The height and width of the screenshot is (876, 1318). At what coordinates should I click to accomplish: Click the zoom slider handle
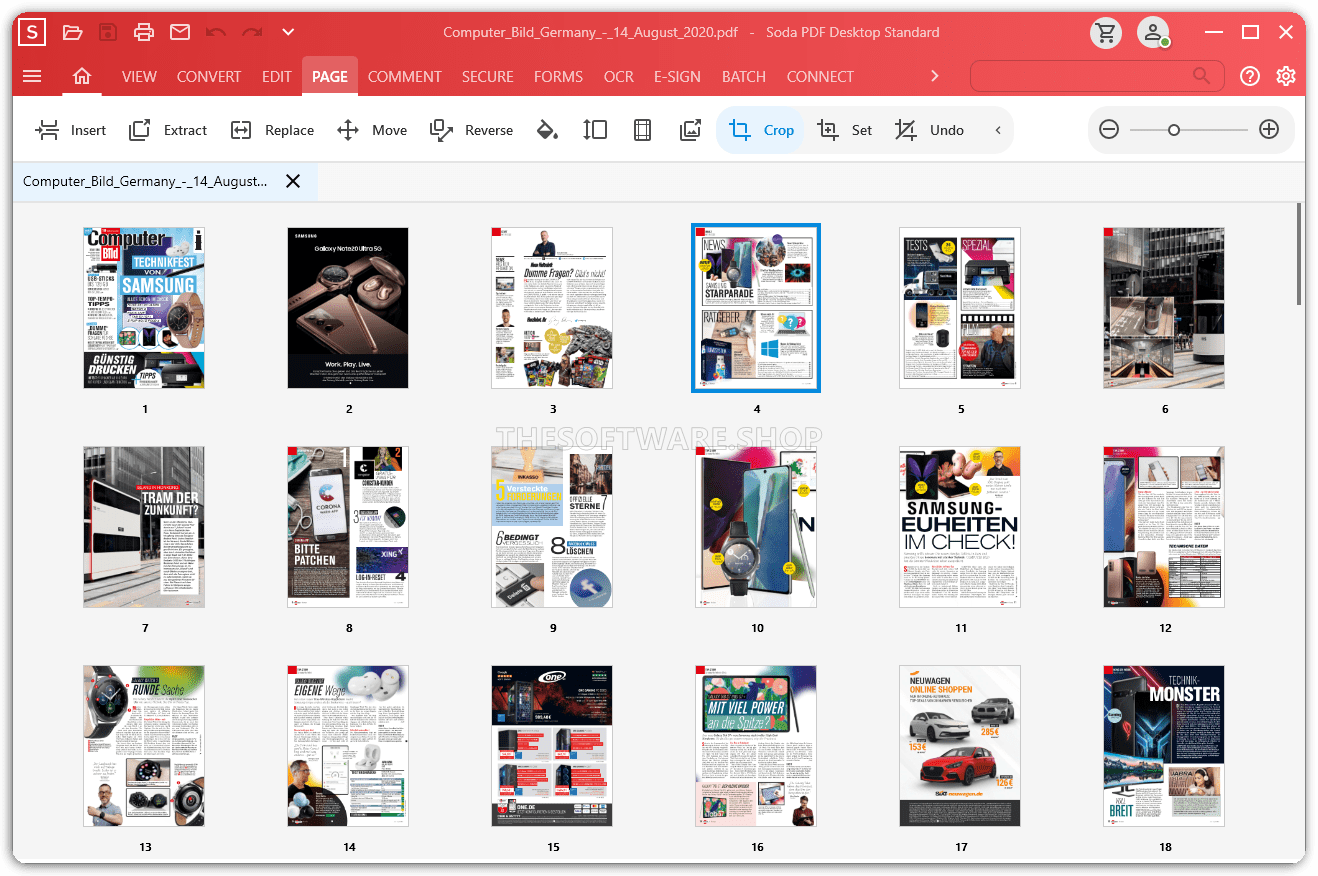click(x=1174, y=130)
